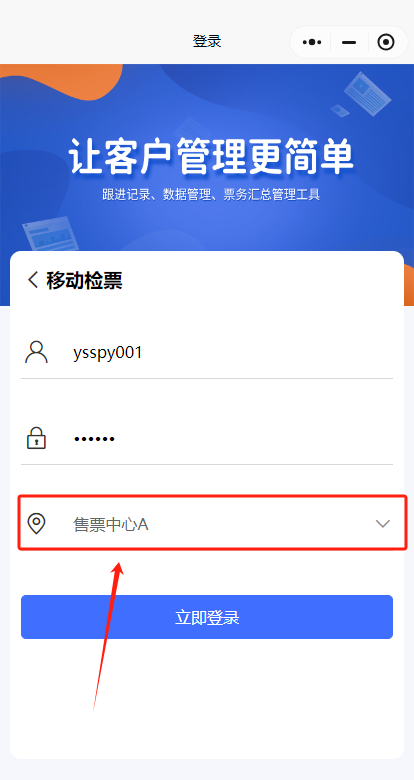Click the location pin icon
Screen dimensions: 414x780
36,524
